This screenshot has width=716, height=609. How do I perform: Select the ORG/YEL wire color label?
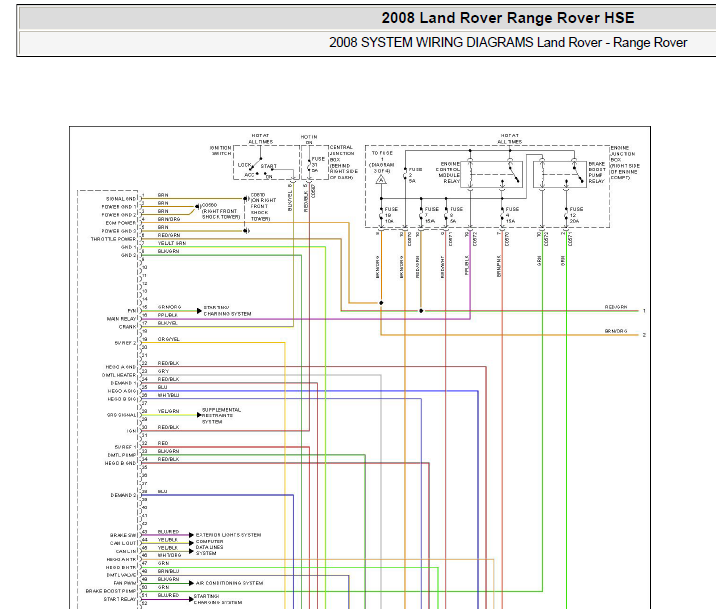[x=168, y=339]
